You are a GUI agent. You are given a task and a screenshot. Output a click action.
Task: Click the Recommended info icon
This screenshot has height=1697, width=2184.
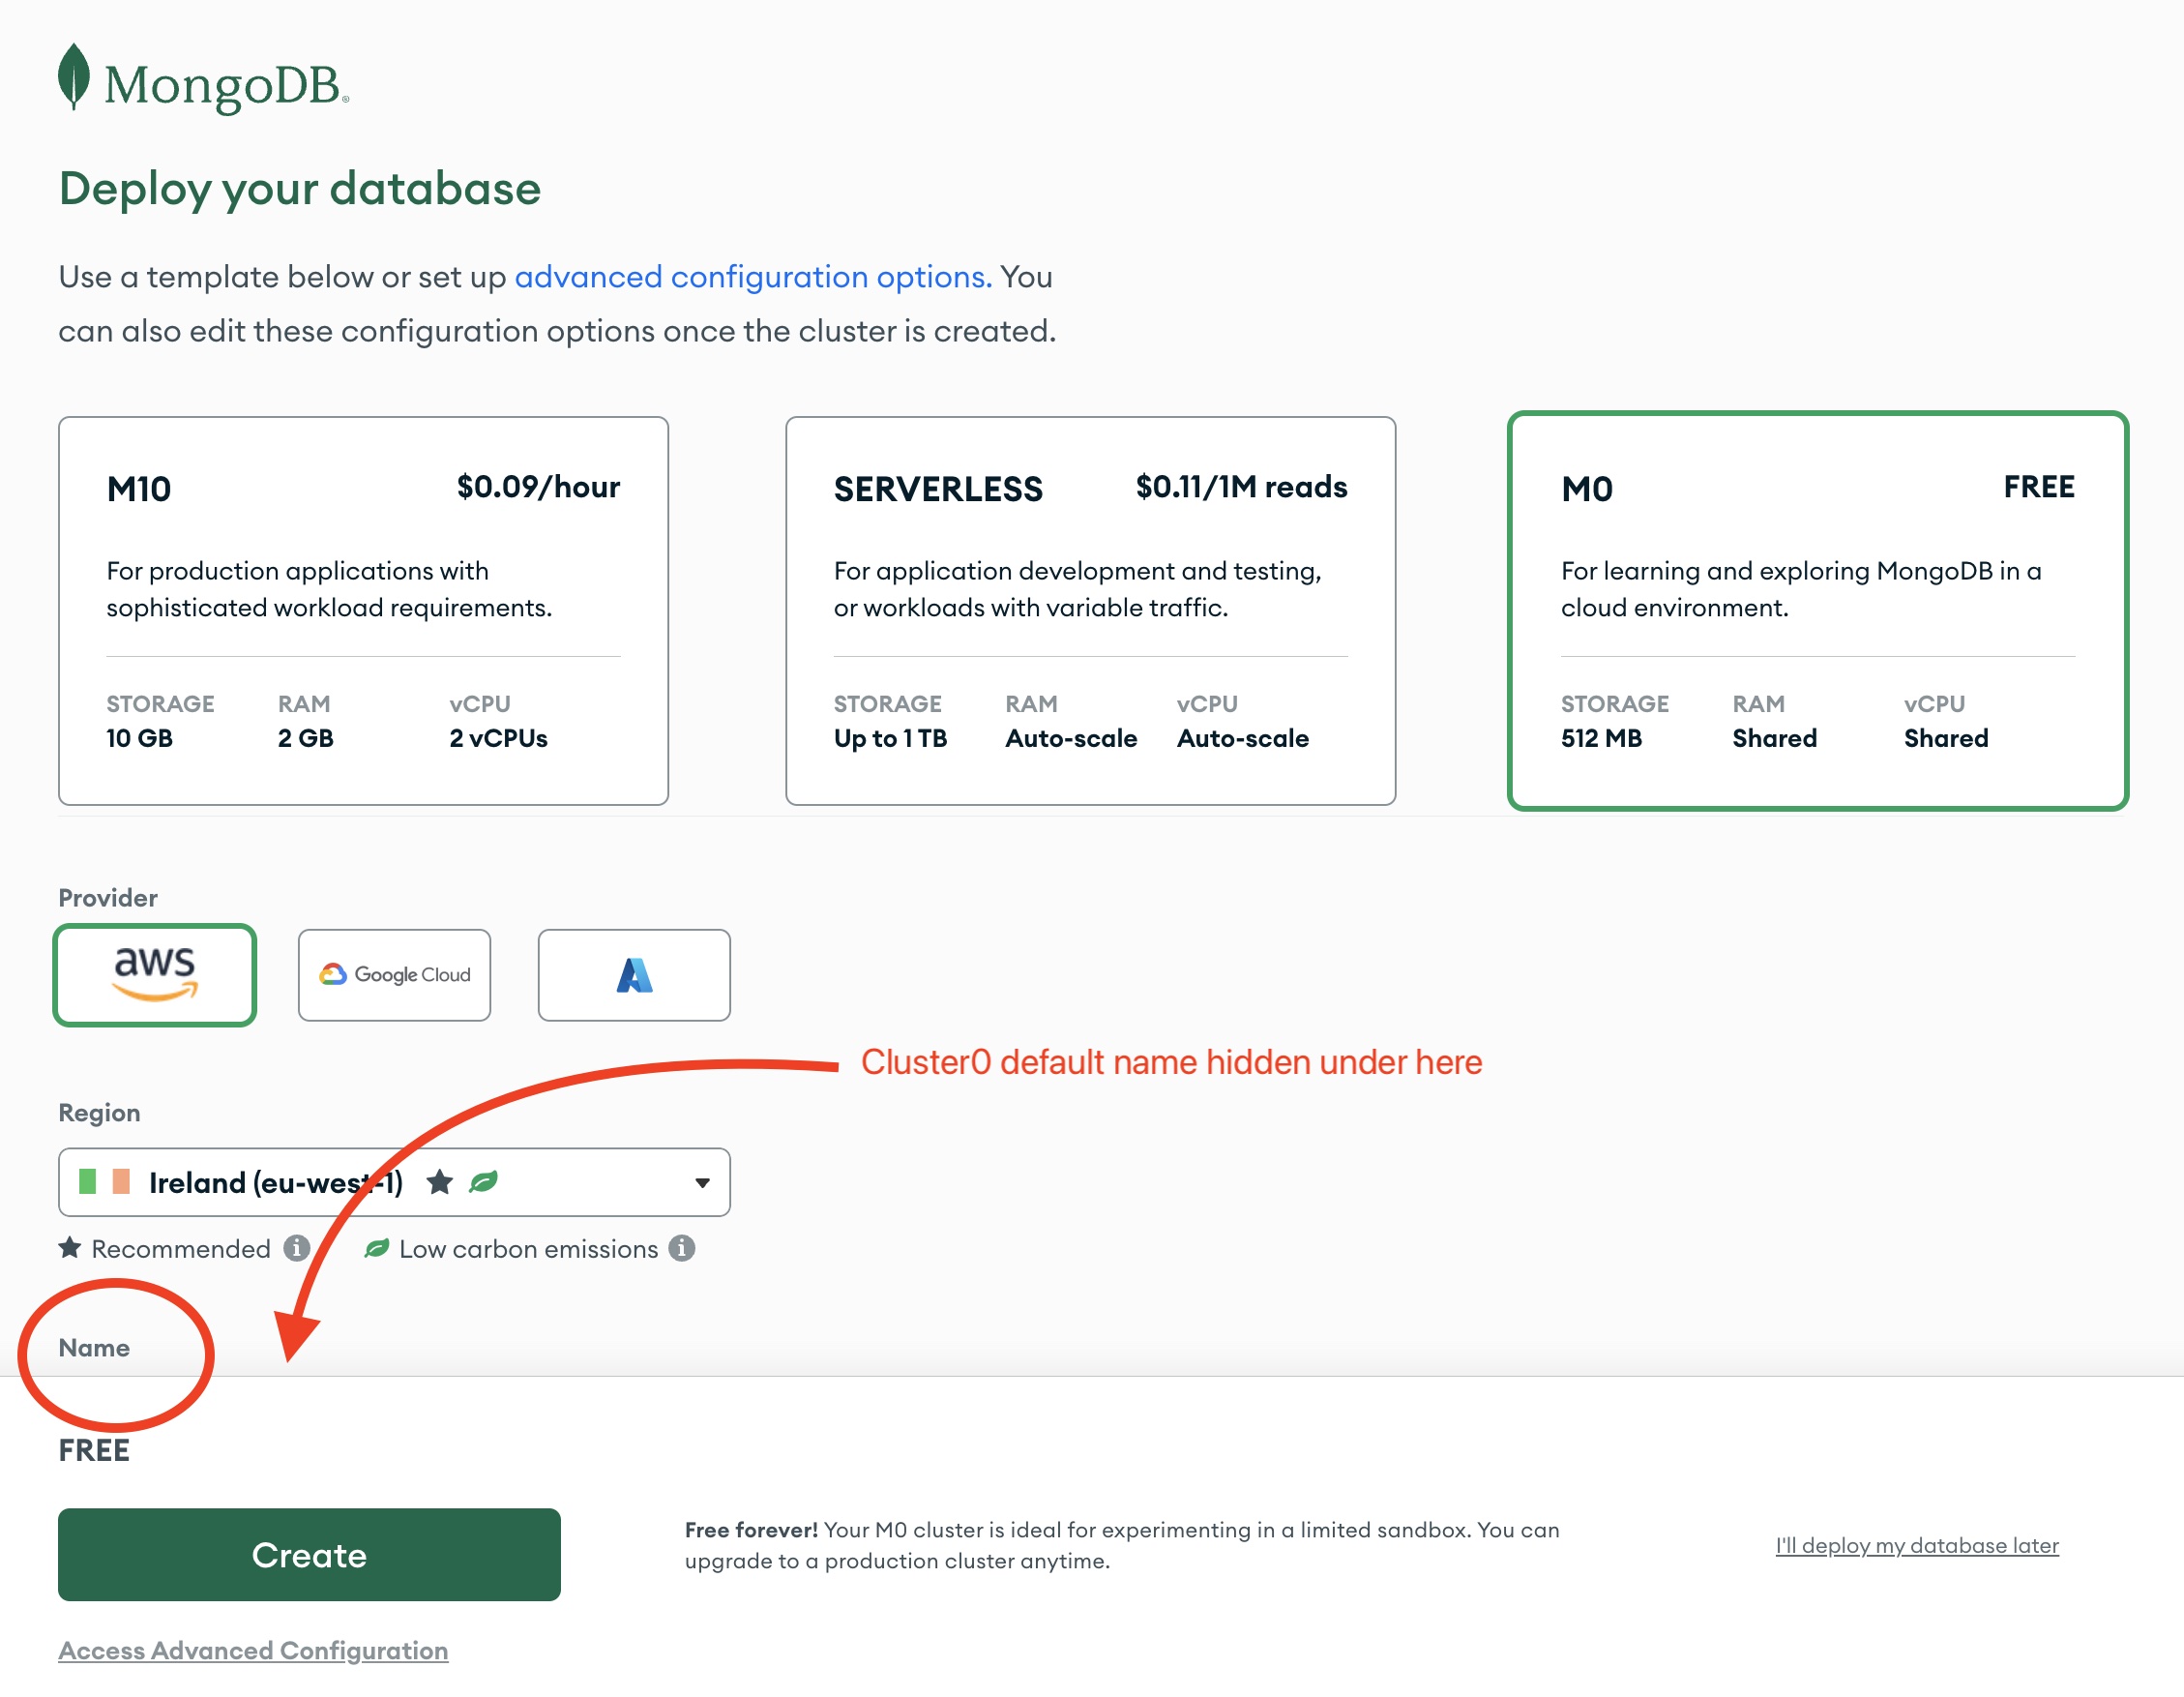tap(296, 1248)
